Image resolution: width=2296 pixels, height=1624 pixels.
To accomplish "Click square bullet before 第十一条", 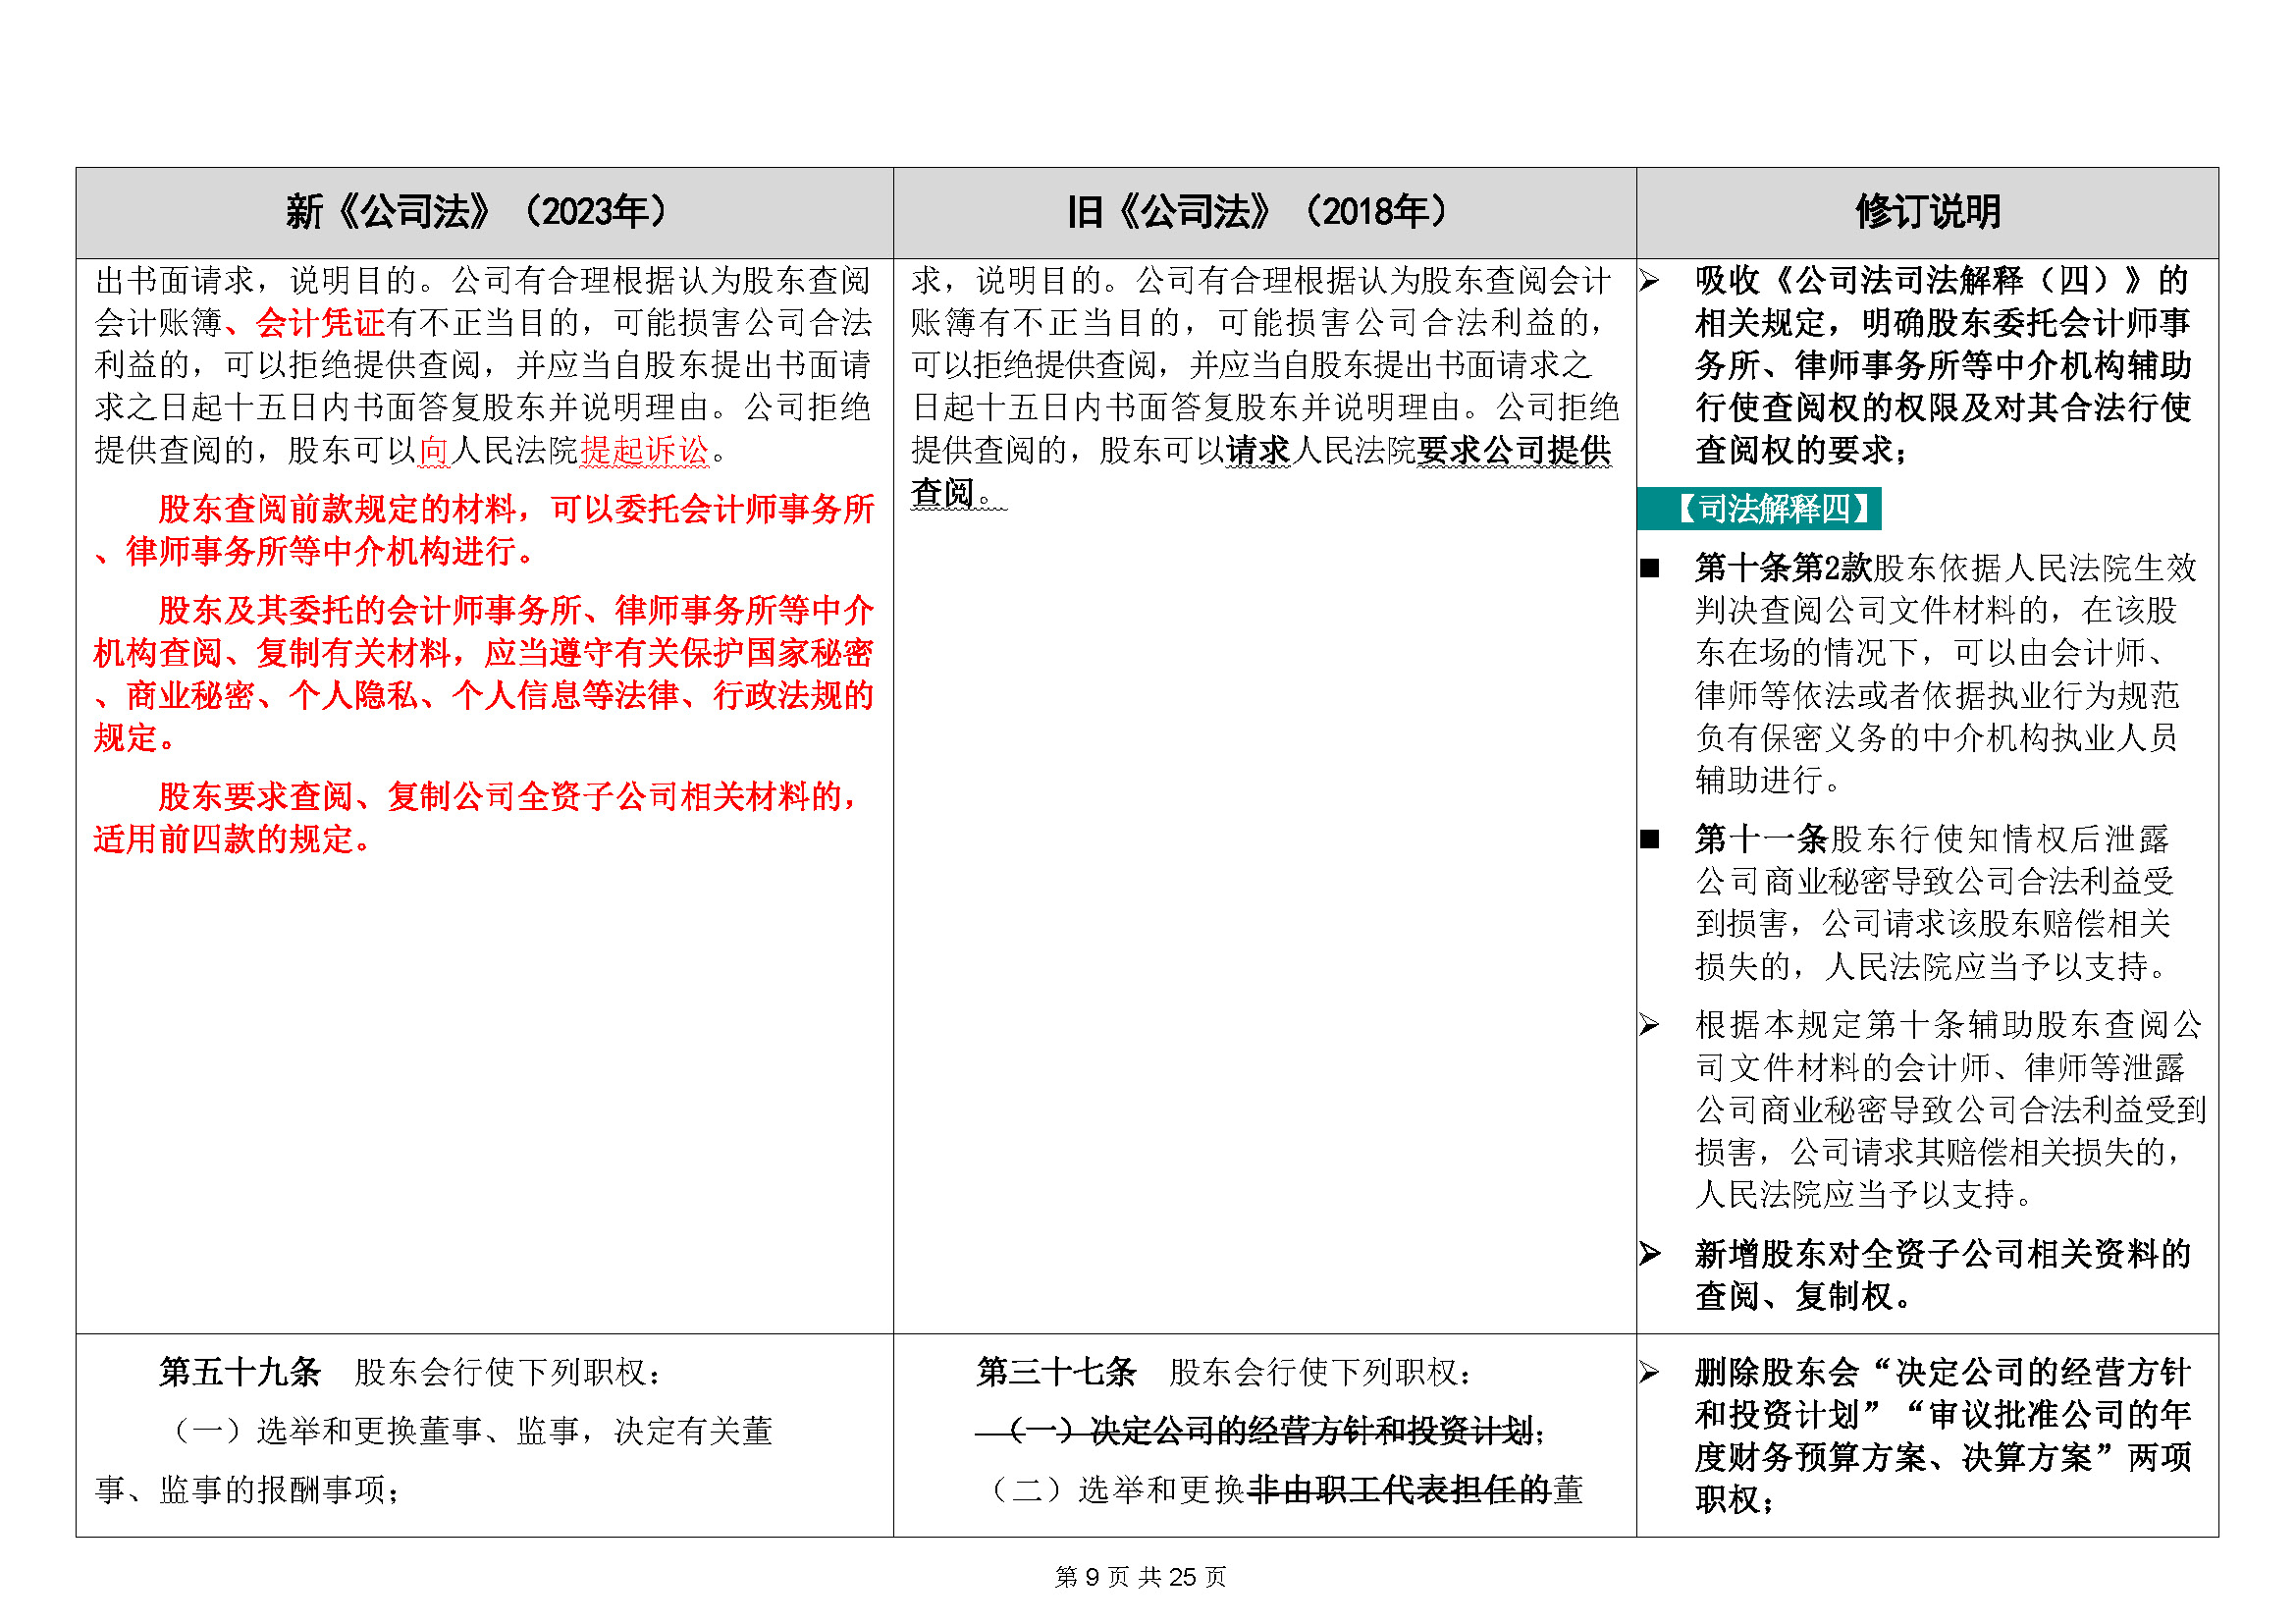I will (x=1649, y=839).
